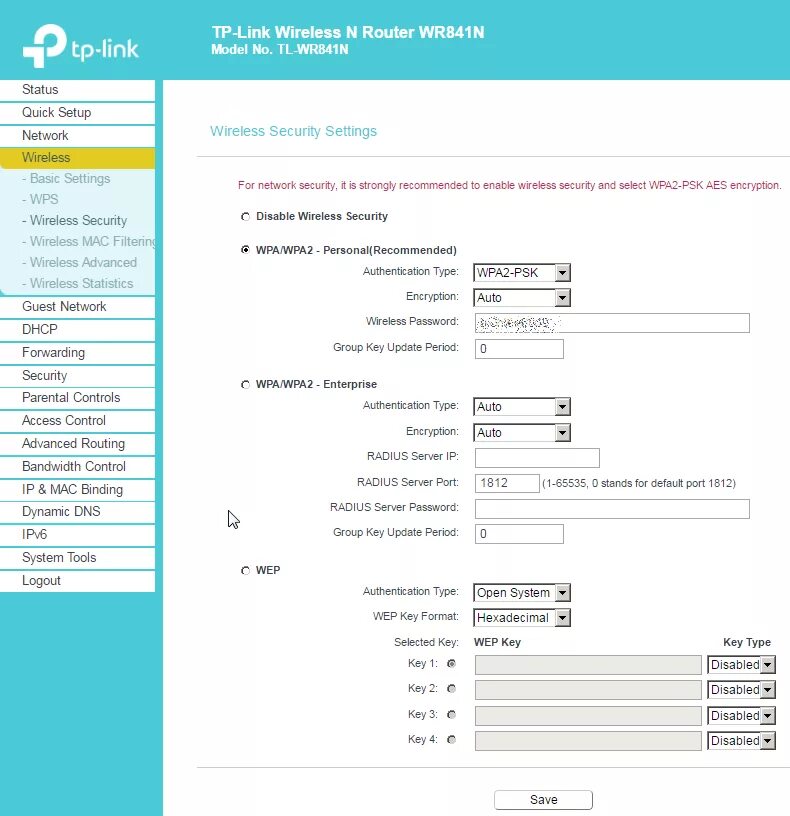Select WPA/WPA2 - Enterprise radio button
Image resolution: width=790 pixels, height=816 pixels.
(245, 385)
